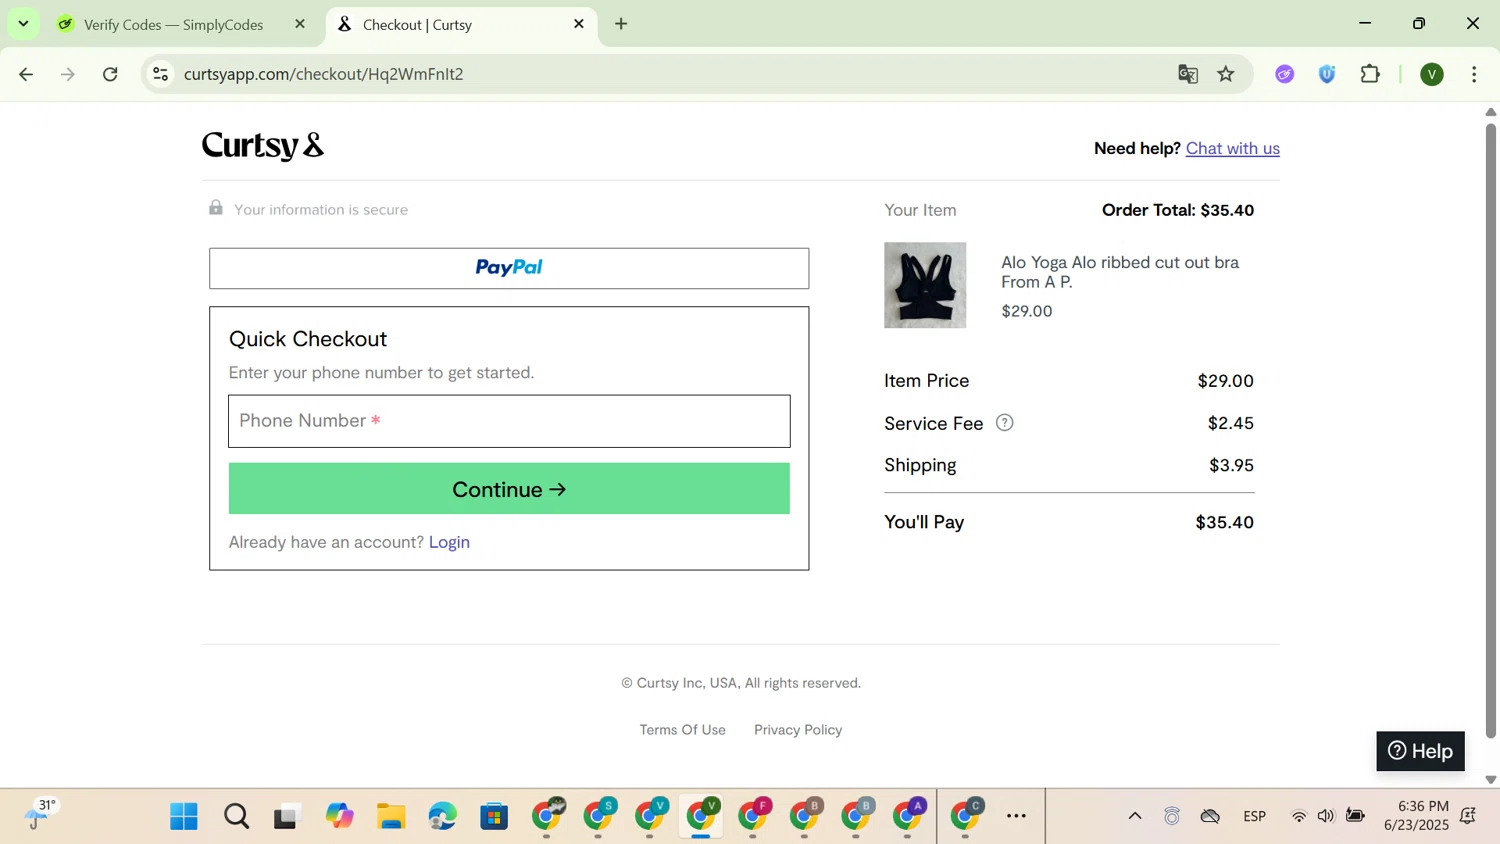This screenshot has width=1500, height=844.
Task: Open a new browser tab
Action: click(x=621, y=24)
